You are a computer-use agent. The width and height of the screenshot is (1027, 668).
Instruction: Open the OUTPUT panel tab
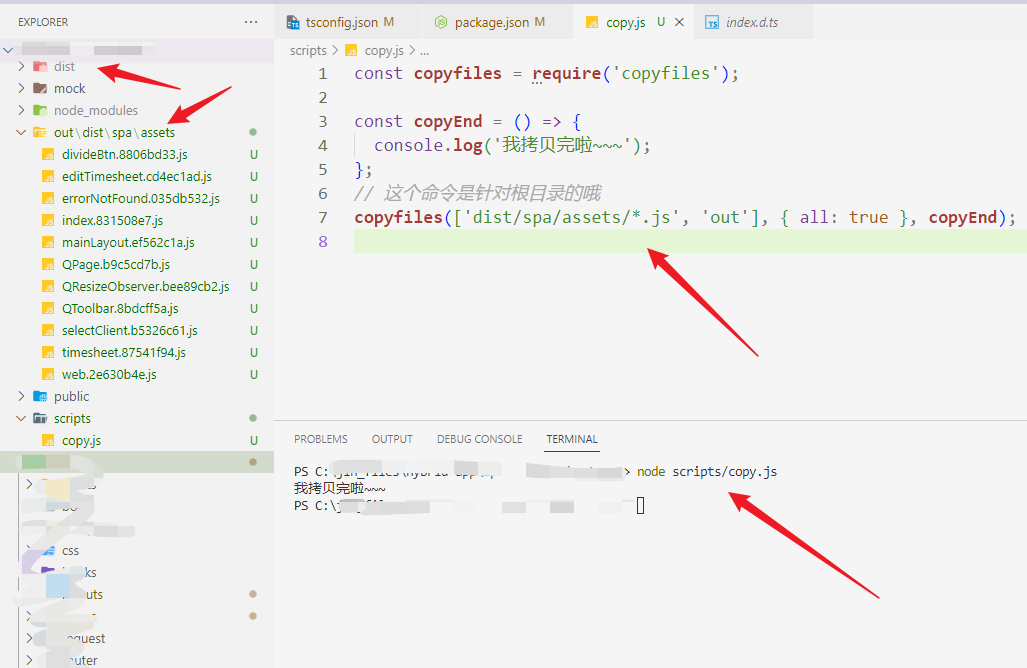(392, 439)
